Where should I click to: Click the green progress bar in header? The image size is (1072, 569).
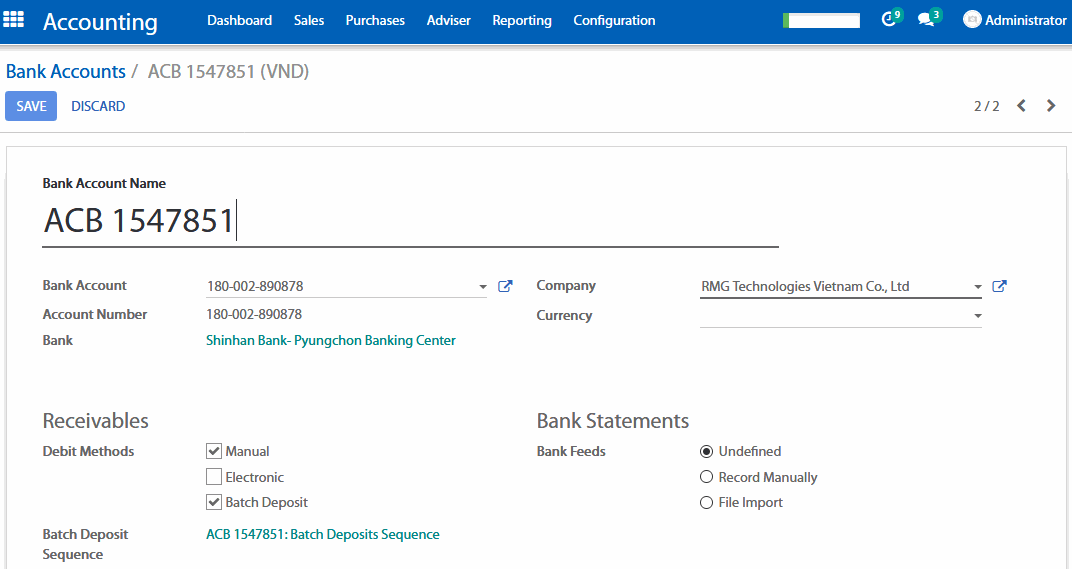tap(821, 20)
